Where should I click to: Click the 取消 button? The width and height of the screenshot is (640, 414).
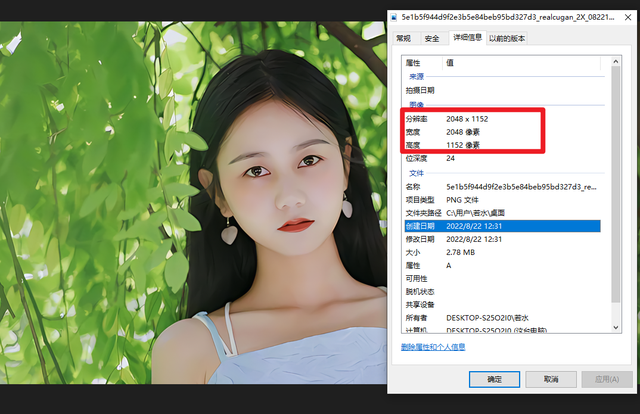[551, 379]
